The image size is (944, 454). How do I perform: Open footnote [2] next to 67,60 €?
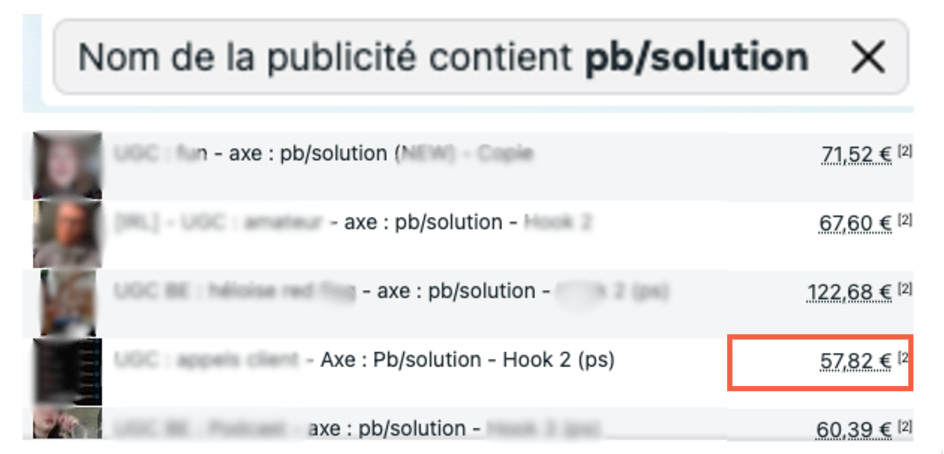(905, 220)
